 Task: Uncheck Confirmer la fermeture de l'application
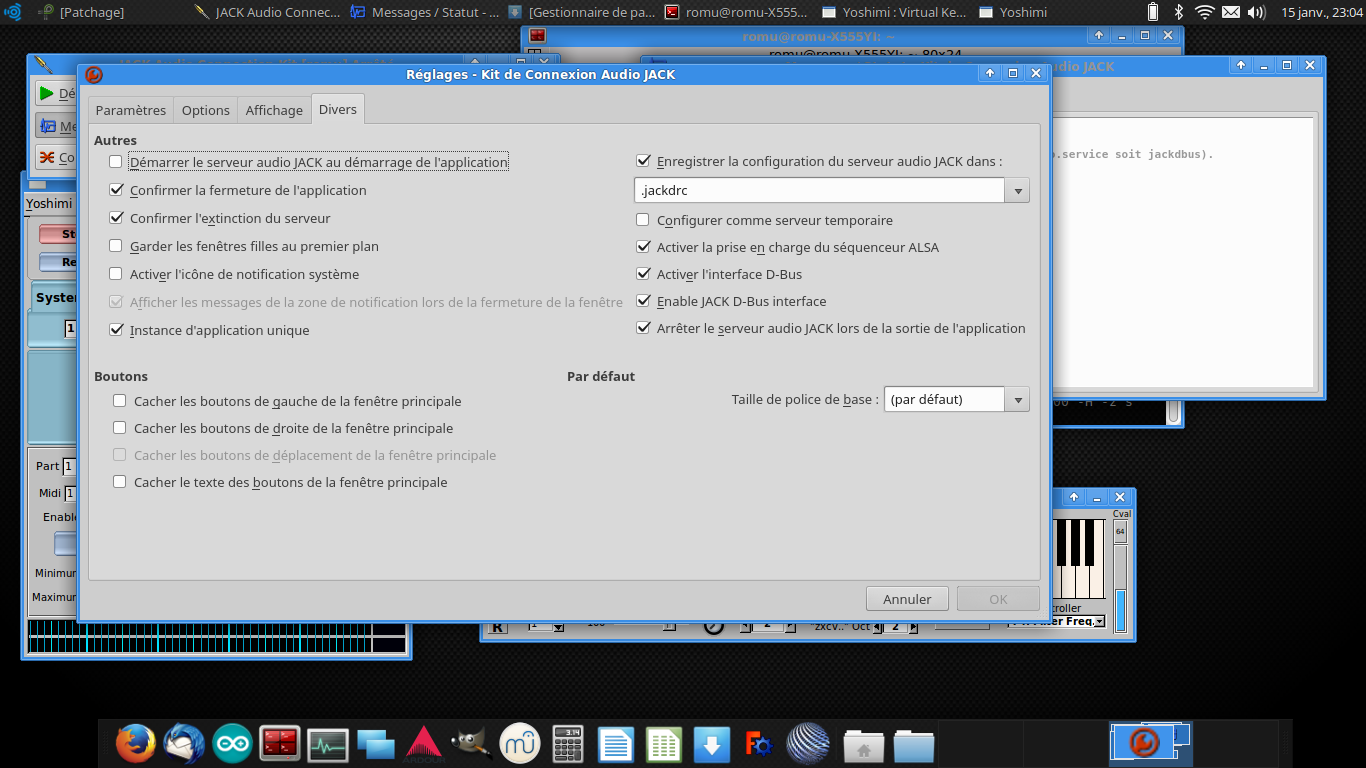pyautogui.click(x=116, y=190)
